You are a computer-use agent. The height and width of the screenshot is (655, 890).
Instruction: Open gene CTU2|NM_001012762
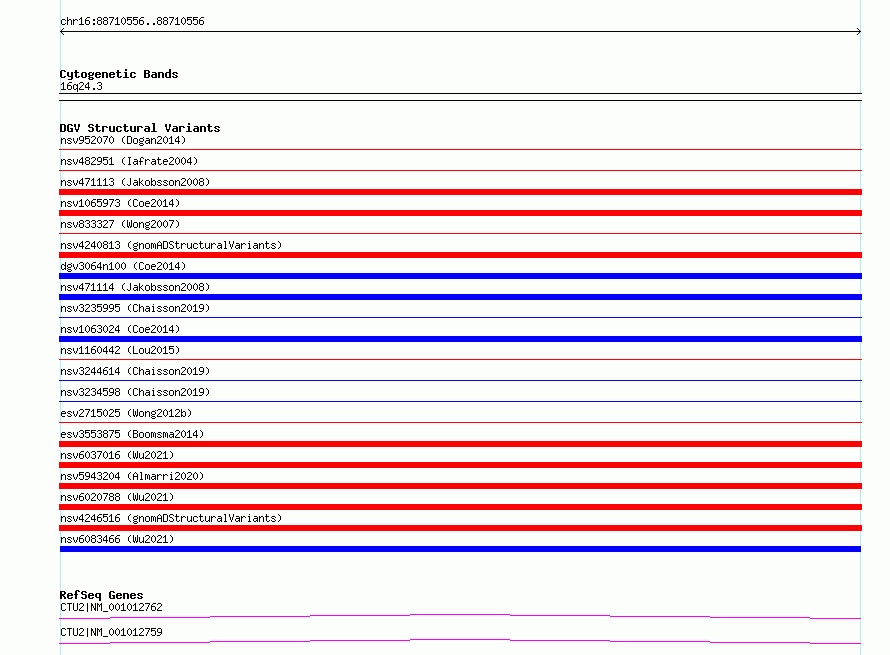pos(111,607)
